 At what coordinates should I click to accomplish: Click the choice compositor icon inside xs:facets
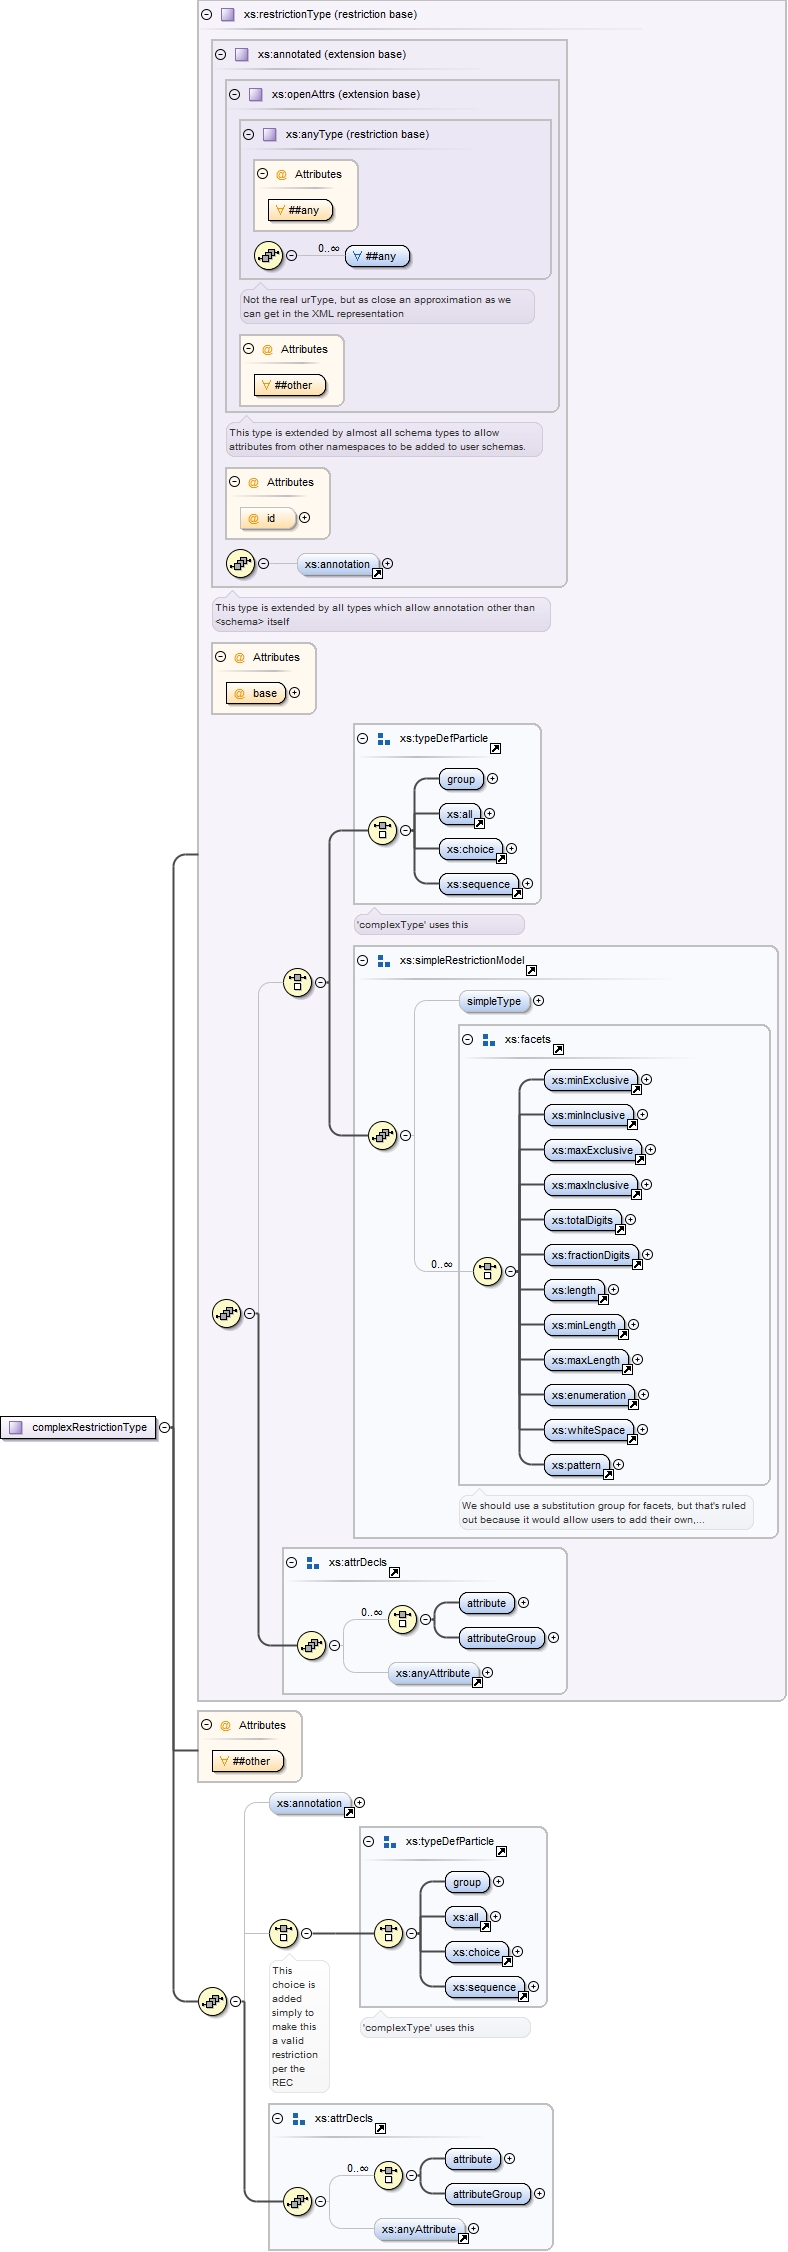click(487, 1271)
